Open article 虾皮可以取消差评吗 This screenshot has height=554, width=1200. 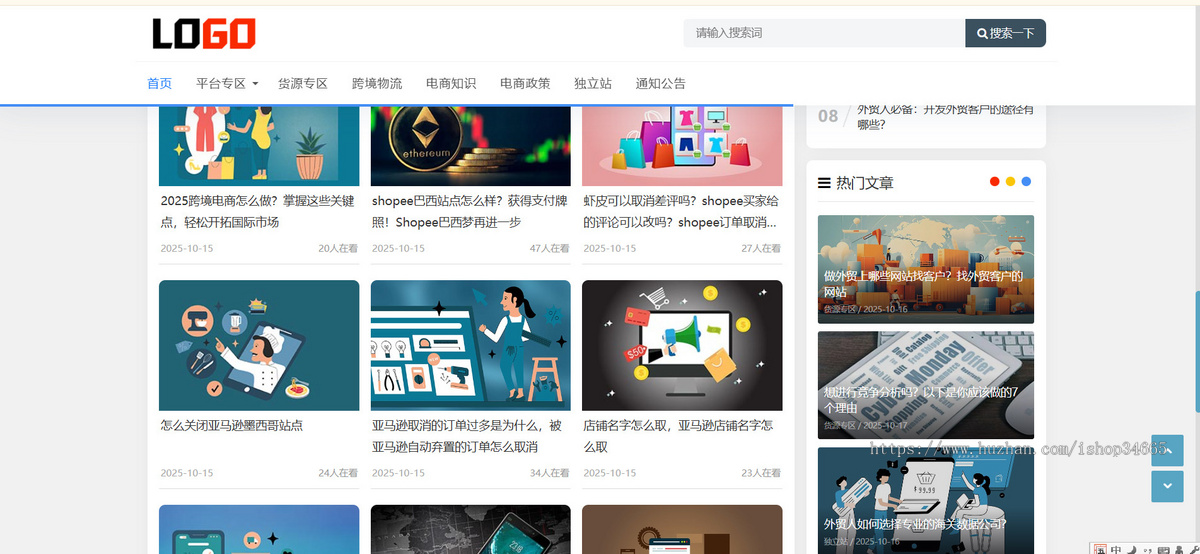(682, 211)
